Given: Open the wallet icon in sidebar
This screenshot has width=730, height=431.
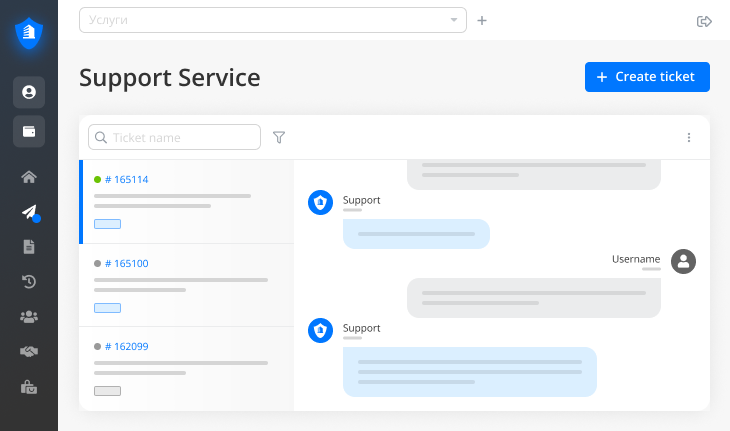Looking at the screenshot, I should tap(29, 131).
